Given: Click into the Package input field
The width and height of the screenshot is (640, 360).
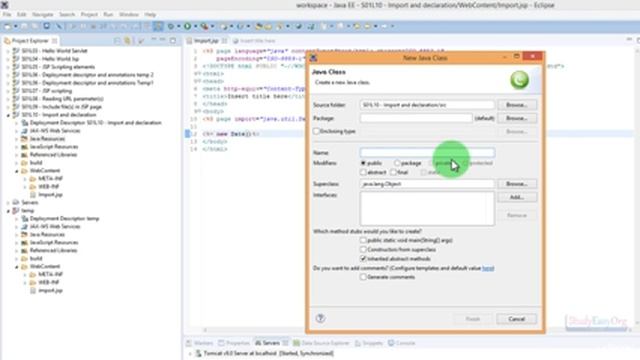Looking at the screenshot, I should (x=416, y=118).
